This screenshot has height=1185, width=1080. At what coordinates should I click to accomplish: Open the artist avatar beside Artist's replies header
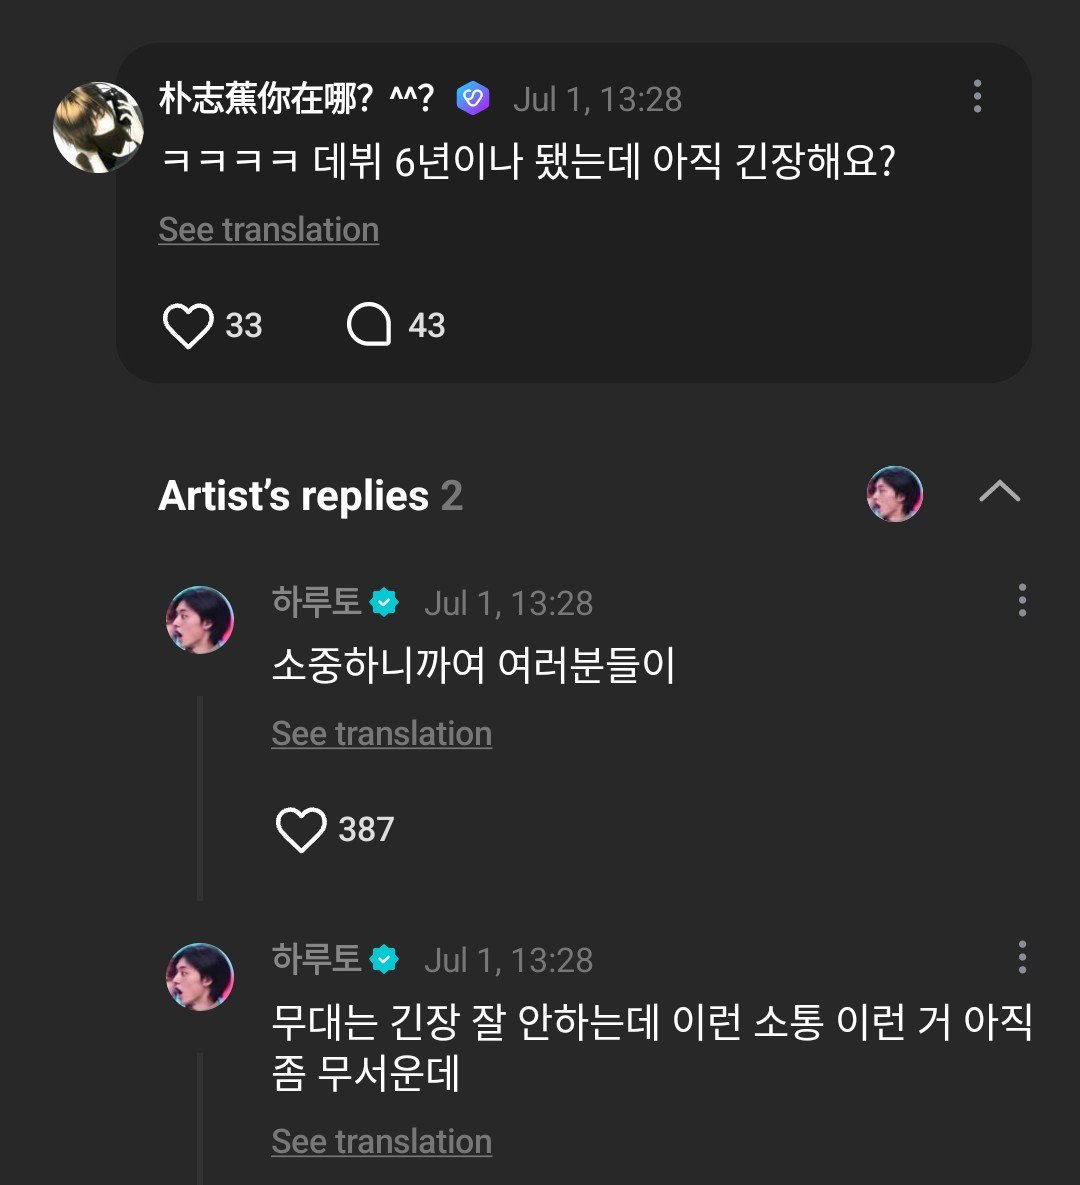895,493
